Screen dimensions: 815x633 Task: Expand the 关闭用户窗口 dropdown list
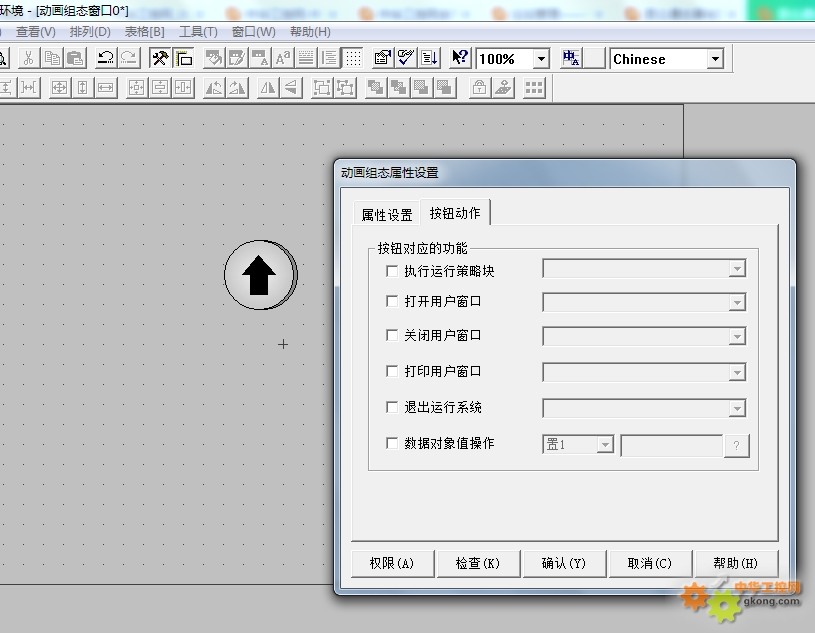click(x=737, y=336)
